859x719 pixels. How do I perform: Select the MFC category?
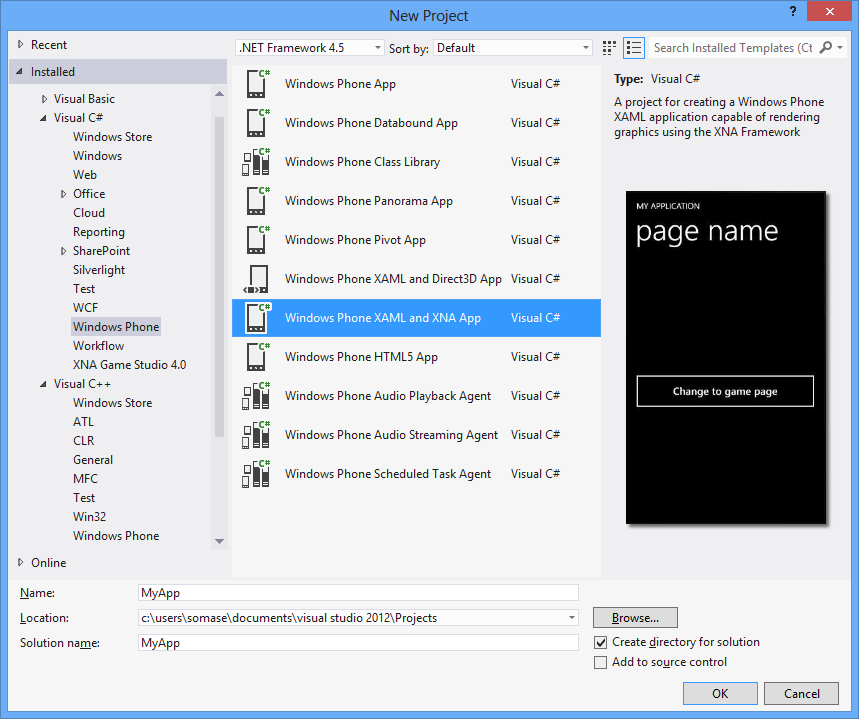pos(85,479)
